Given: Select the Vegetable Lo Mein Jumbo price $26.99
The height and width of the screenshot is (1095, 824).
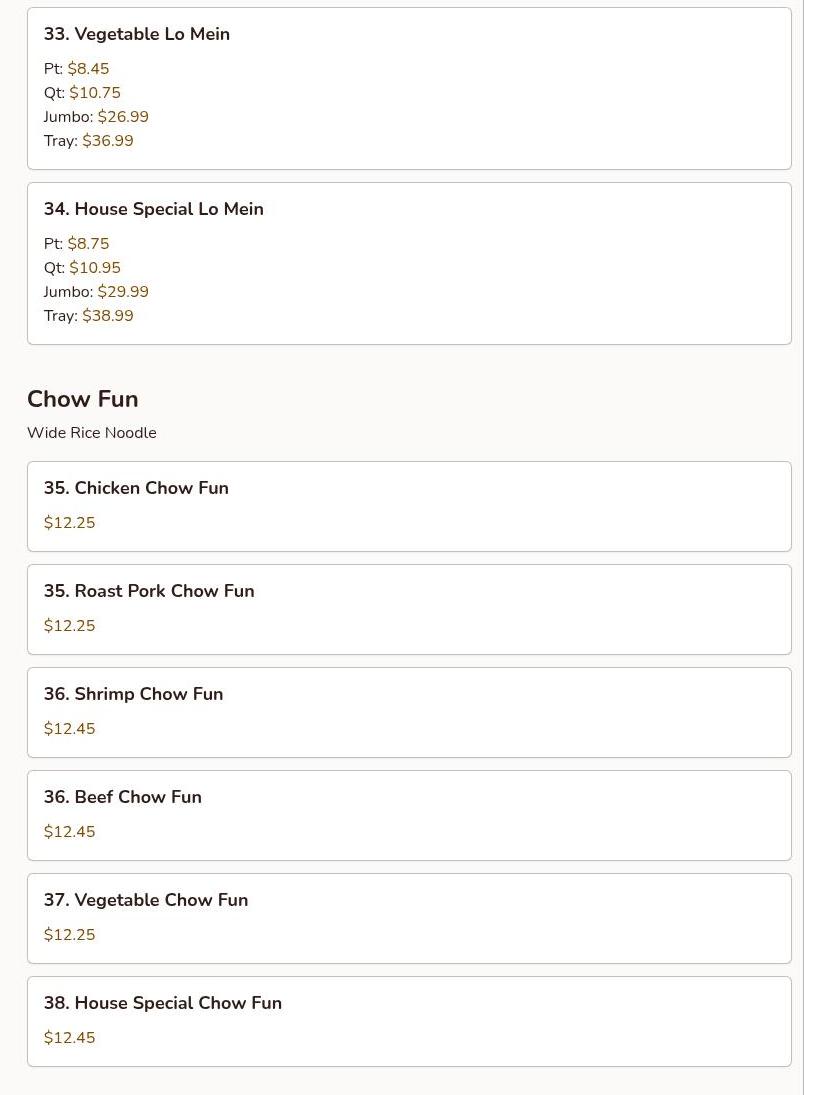Looking at the screenshot, I should tap(123, 117).
